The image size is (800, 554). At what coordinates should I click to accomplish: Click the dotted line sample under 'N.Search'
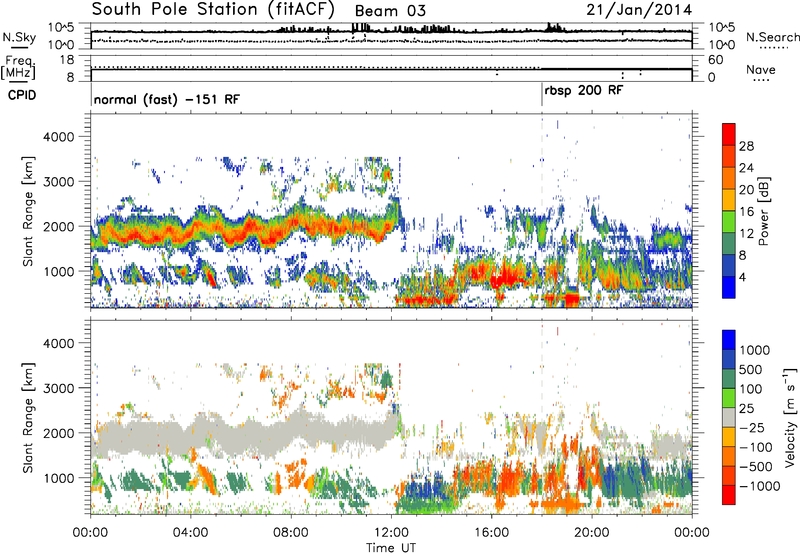774,48
